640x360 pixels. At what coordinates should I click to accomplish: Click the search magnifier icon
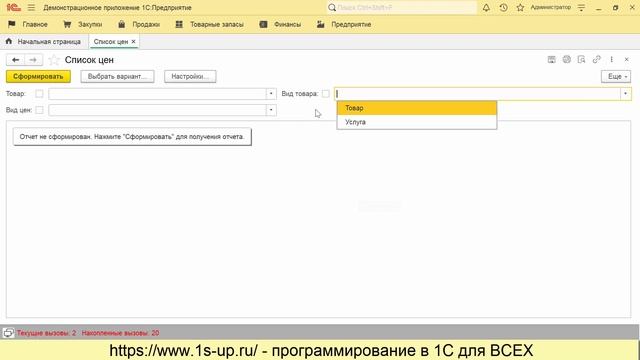(332, 7)
